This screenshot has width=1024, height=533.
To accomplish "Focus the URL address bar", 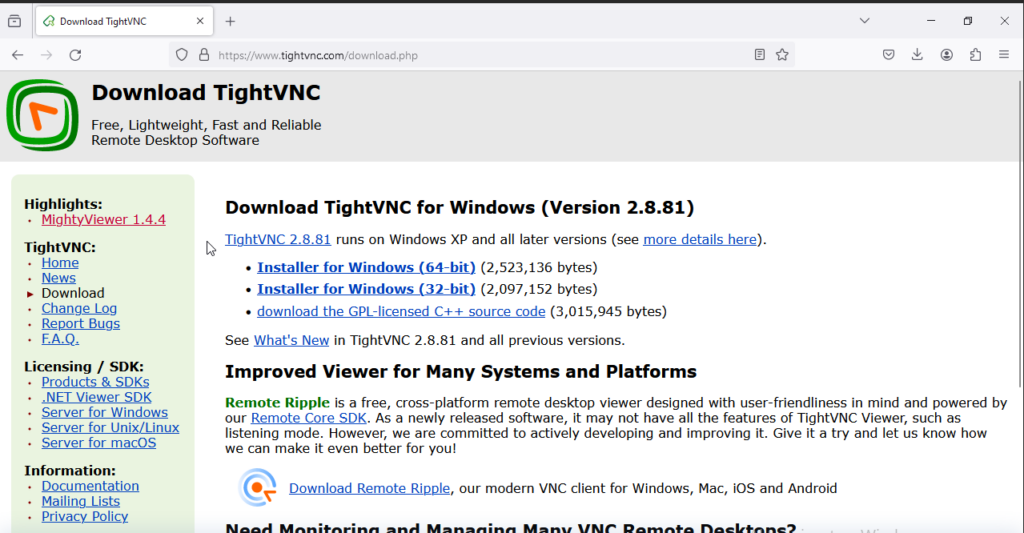I will pos(480,56).
